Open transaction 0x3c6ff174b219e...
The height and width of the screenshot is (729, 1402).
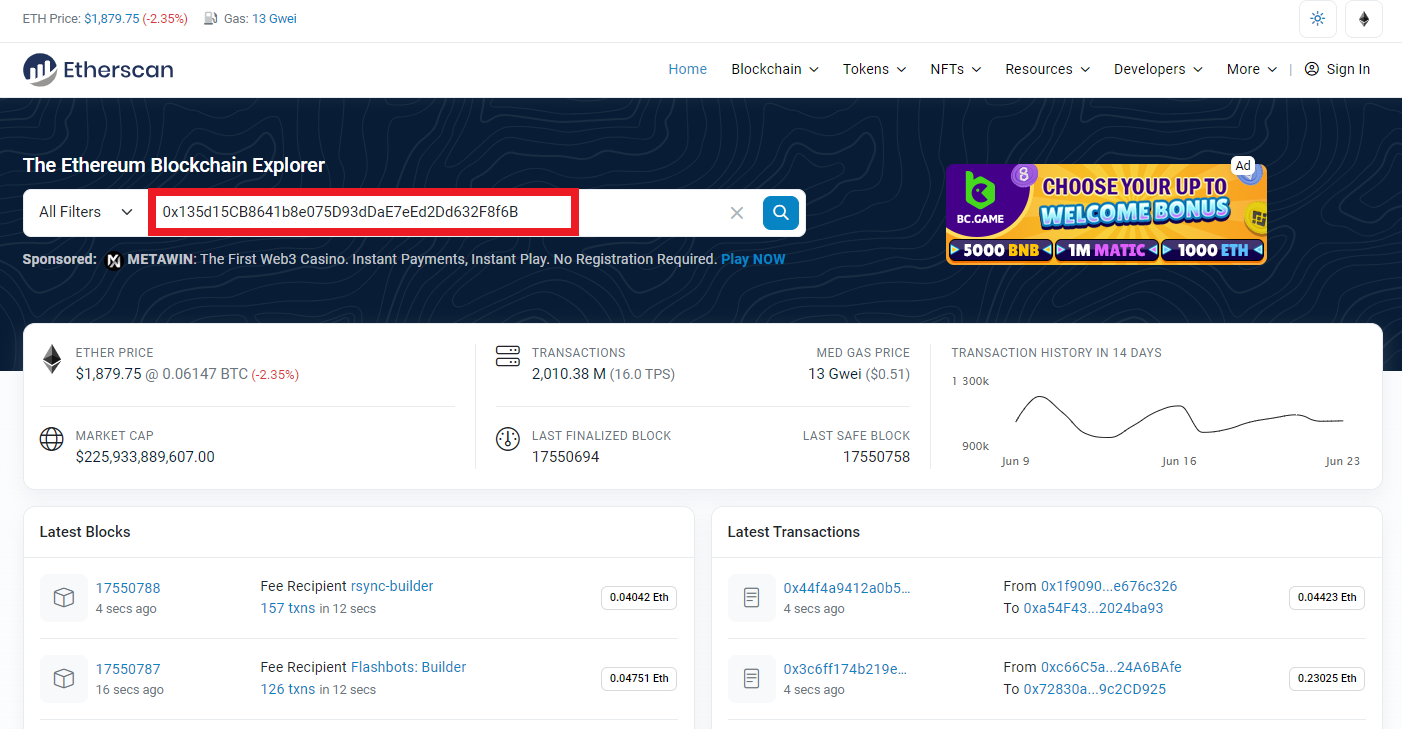tap(846, 669)
